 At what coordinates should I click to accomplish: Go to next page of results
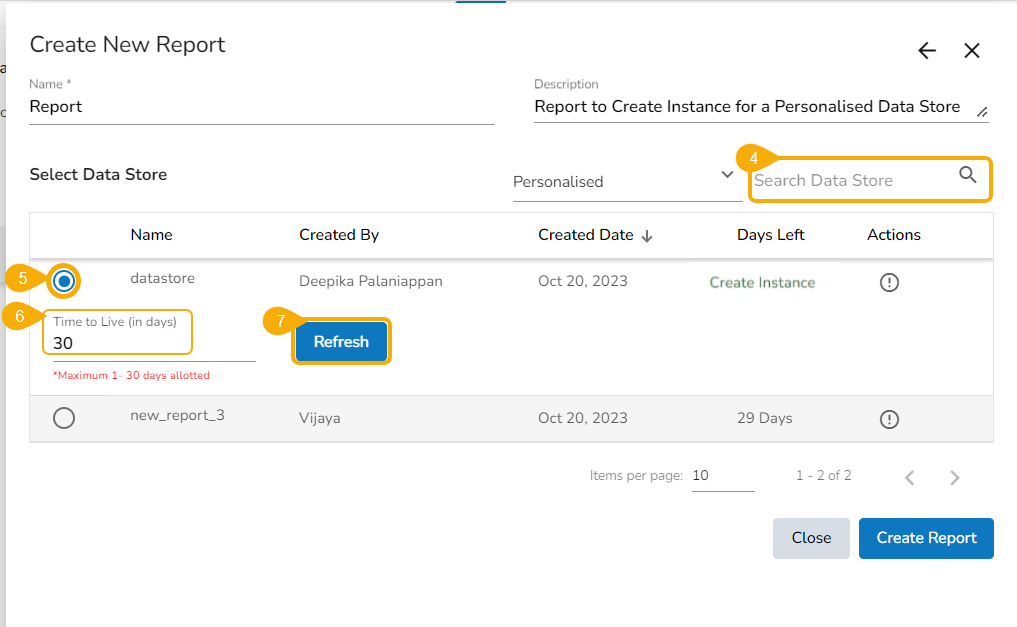coord(955,477)
